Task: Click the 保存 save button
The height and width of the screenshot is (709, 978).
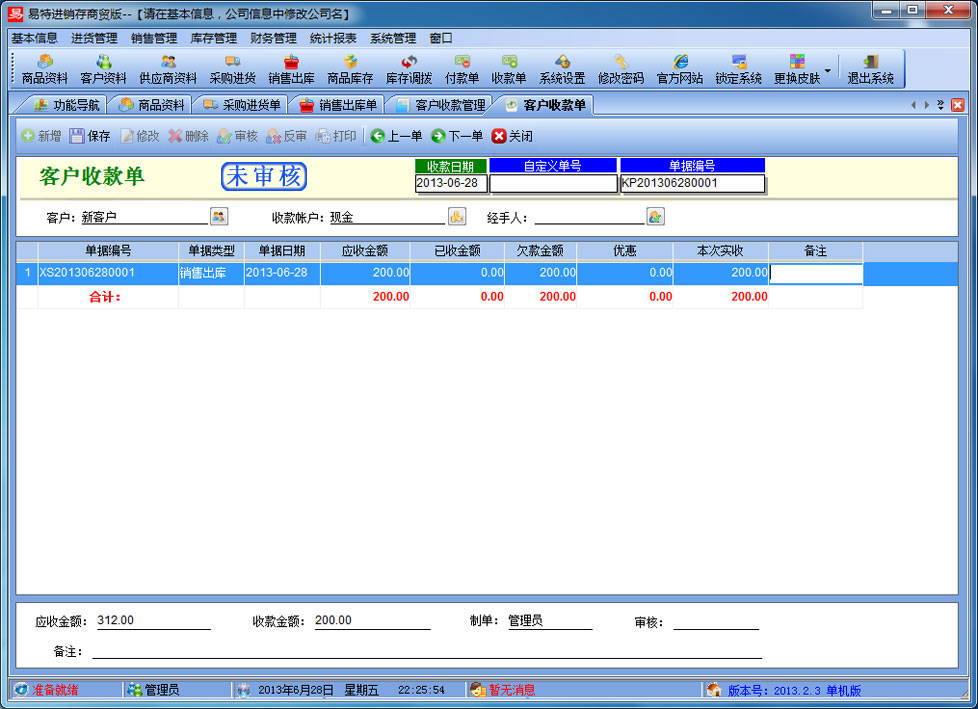Action: [89, 136]
